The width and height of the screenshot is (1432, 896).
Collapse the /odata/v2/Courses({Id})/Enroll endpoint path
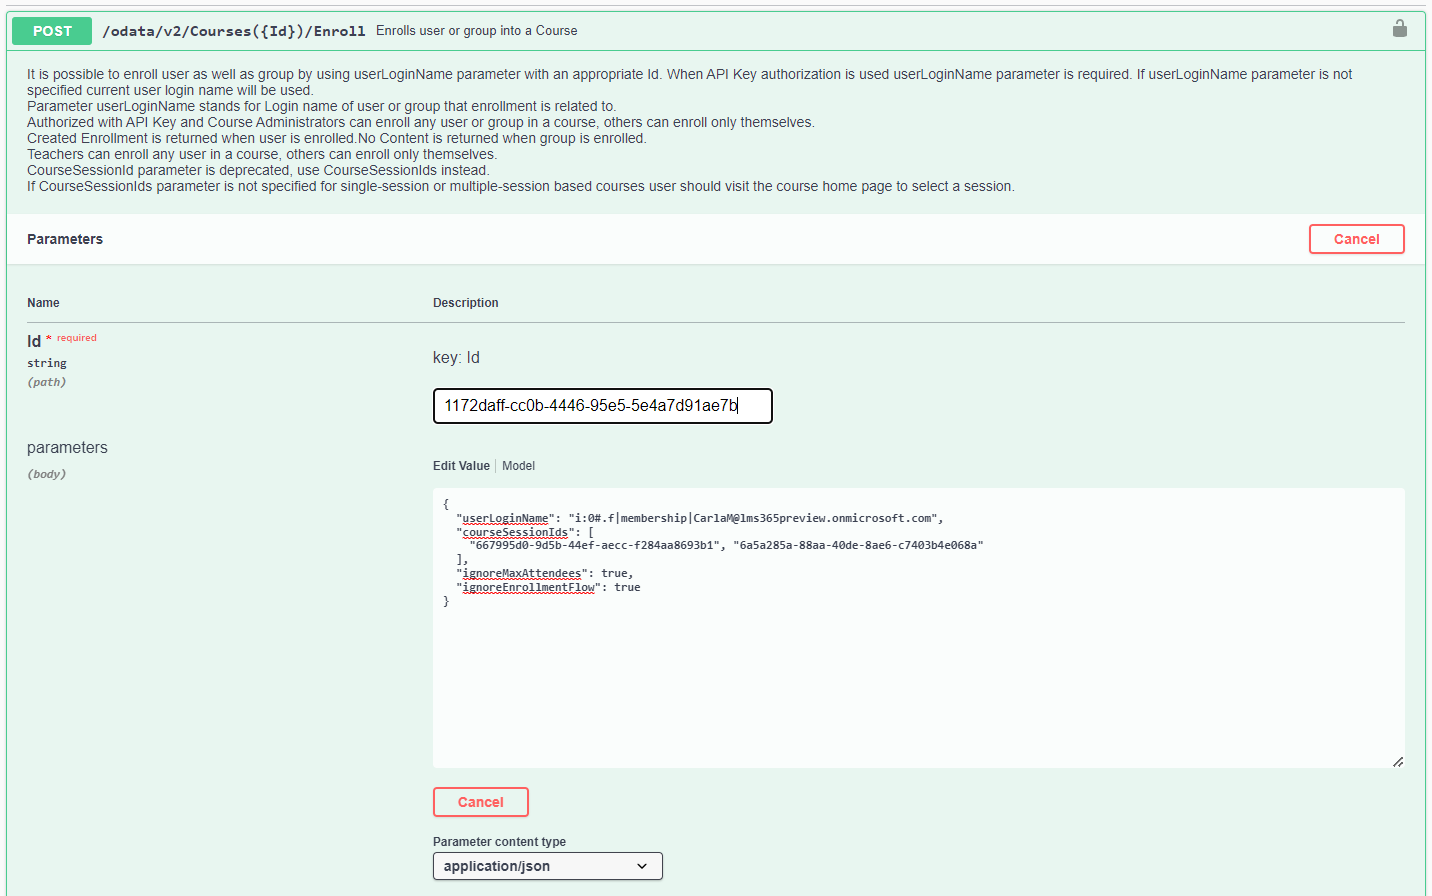coord(234,31)
